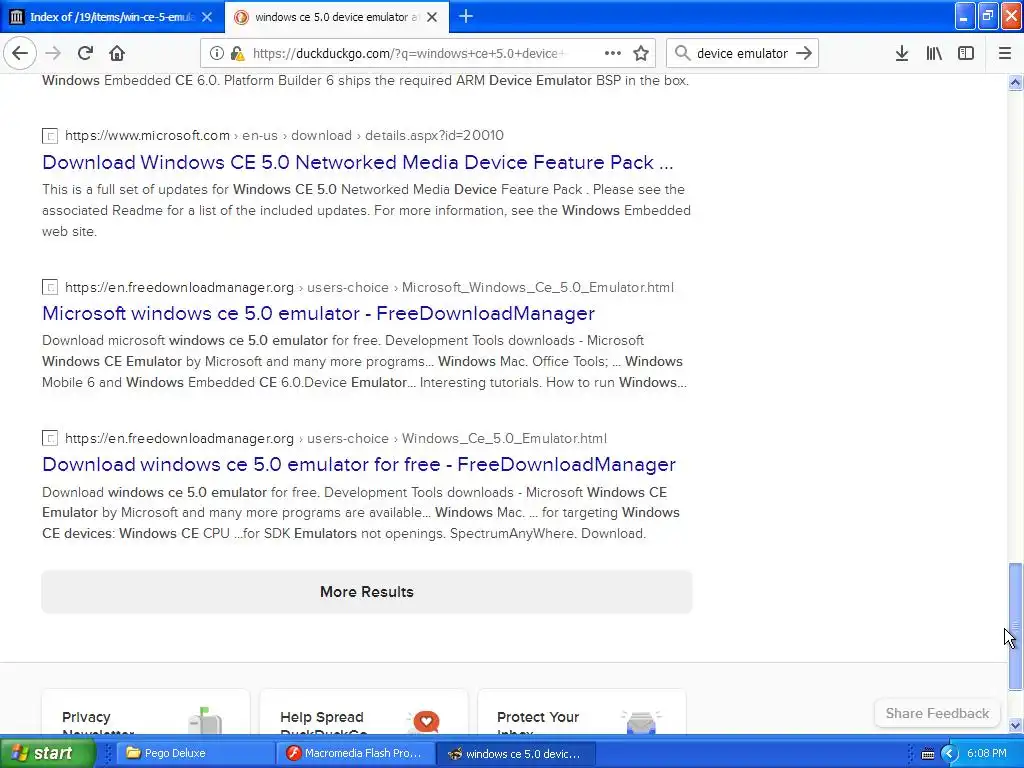Show site information icon in the address bar

click(x=216, y=53)
